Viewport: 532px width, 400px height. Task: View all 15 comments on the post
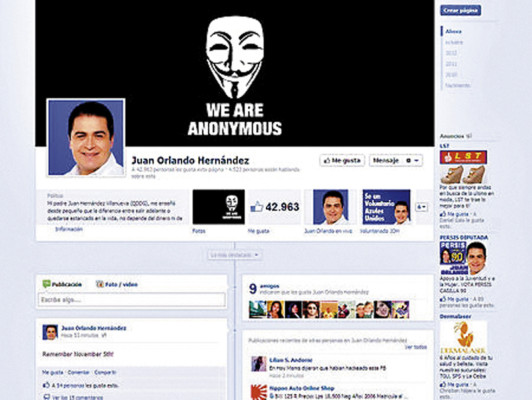(x=77, y=397)
